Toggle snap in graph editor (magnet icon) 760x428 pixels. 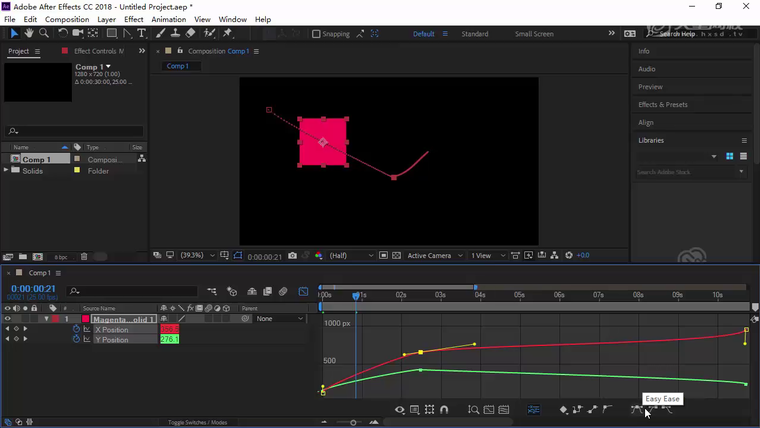pos(444,410)
